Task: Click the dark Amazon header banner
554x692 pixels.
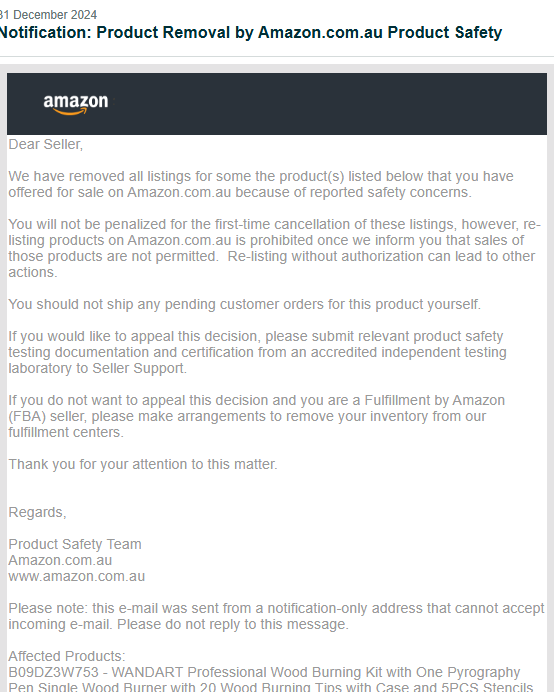Action: pyautogui.click(x=277, y=104)
